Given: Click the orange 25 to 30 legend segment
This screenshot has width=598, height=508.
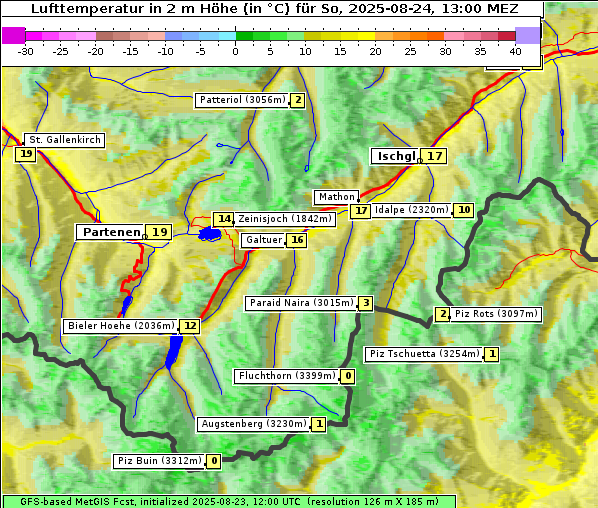Looking at the screenshot, I should pyautogui.click(x=427, y=36).
